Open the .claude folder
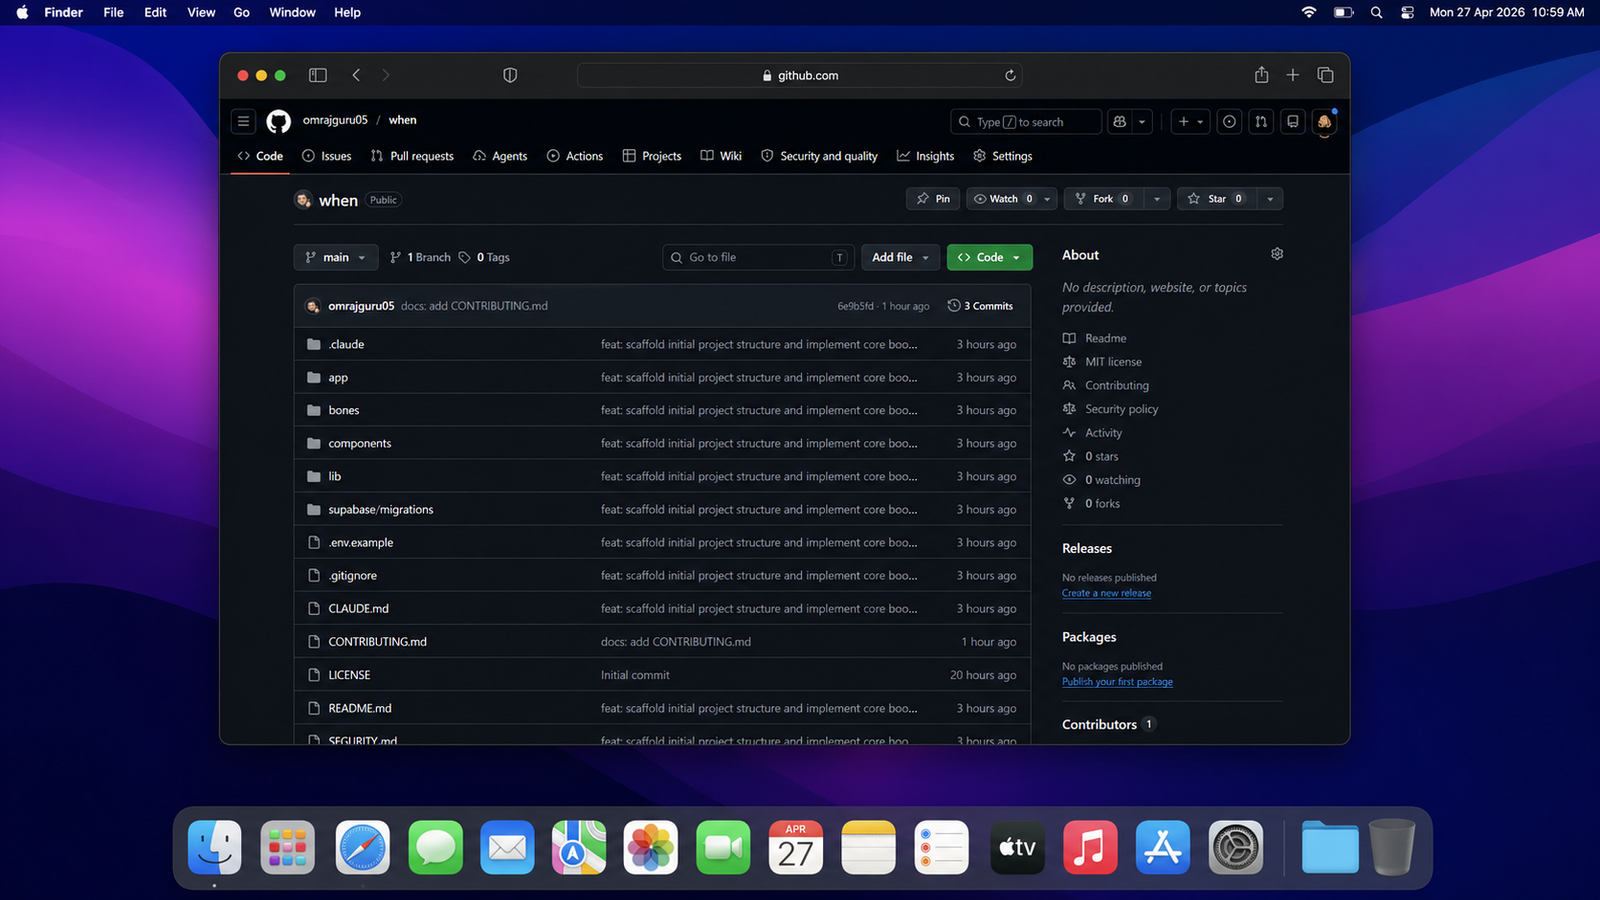This screenshot has height=900, width=1600. (347, 344)
